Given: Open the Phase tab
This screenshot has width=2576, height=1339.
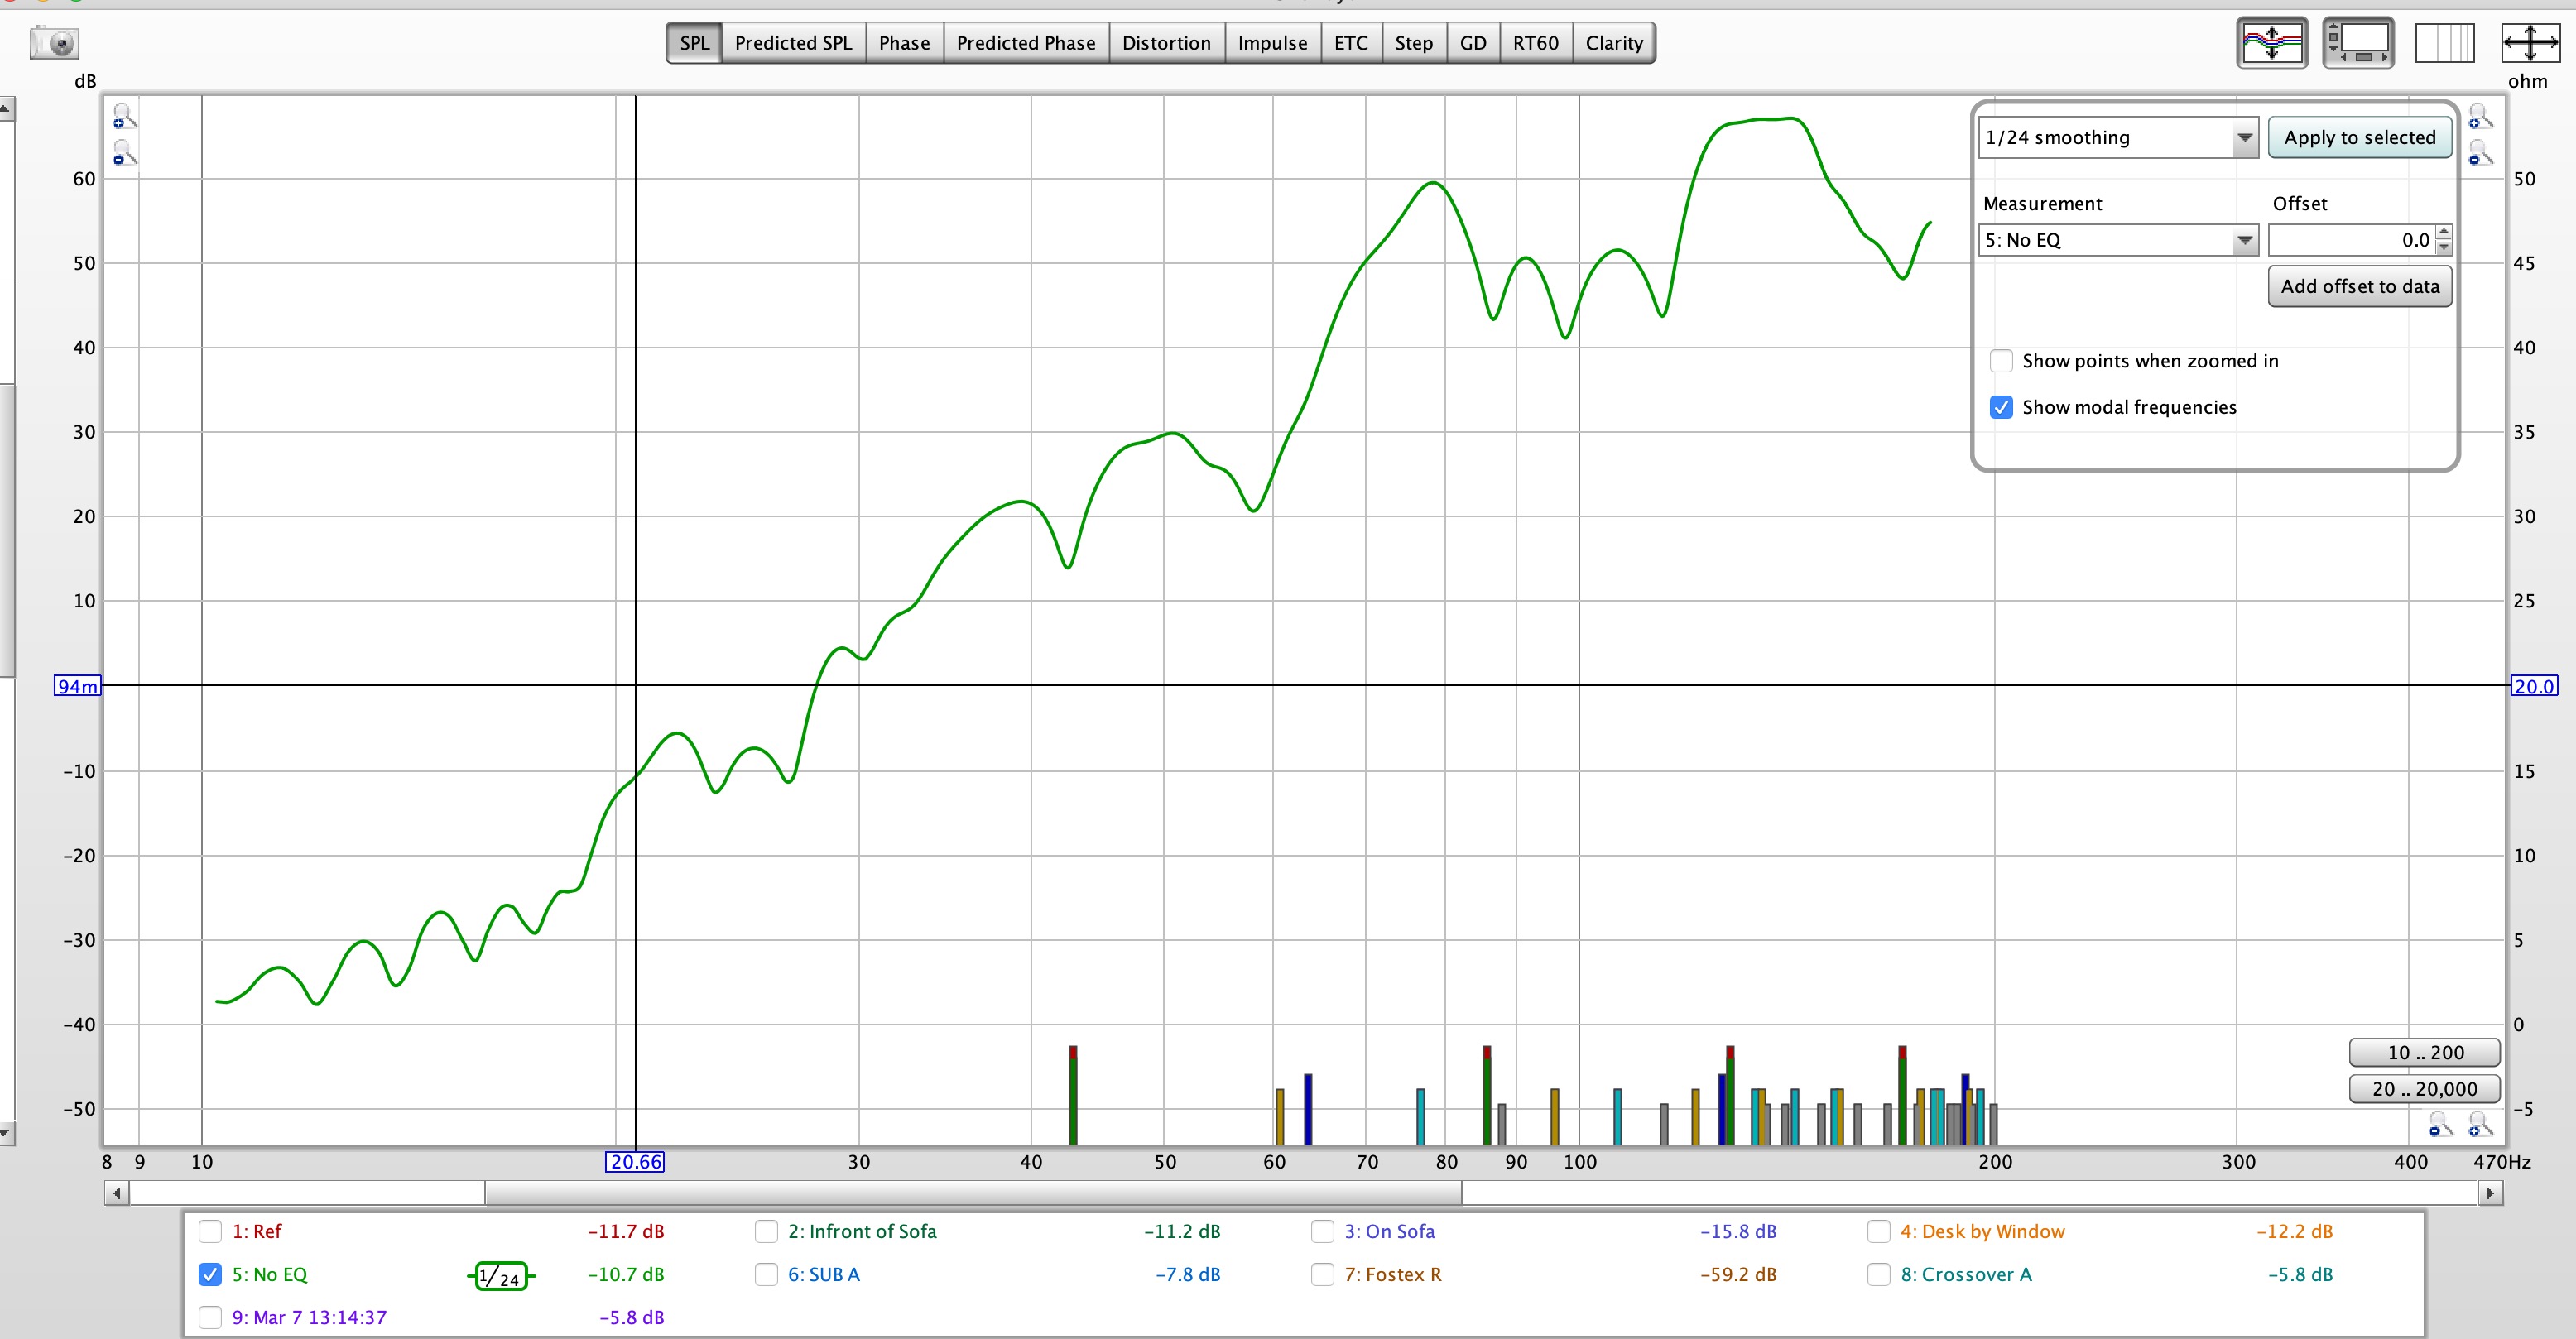Looking at the screenshot, I should [904, 43].
